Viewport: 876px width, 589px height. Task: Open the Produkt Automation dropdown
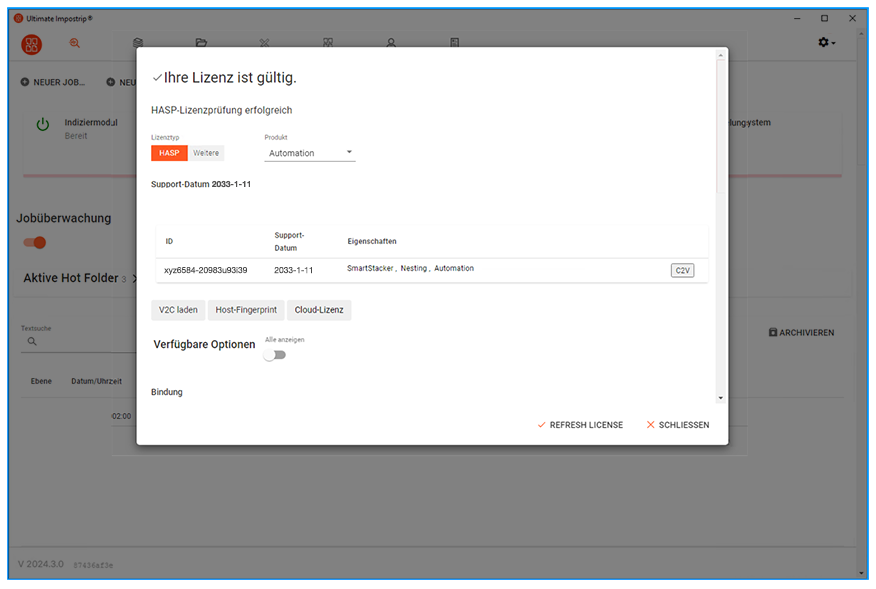coord(310,153)
